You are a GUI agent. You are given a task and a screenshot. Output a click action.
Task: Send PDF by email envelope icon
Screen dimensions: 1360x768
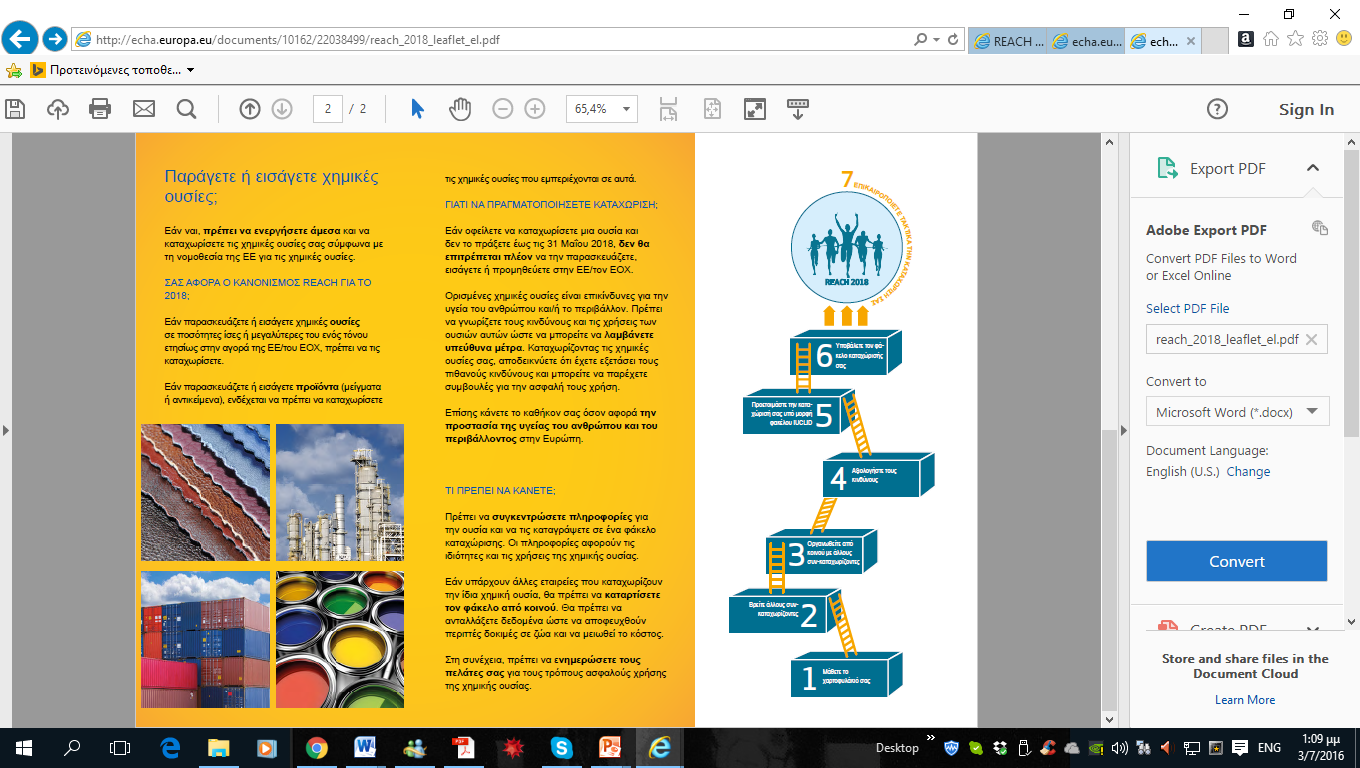pyautogui.click(x=144, y=109)
